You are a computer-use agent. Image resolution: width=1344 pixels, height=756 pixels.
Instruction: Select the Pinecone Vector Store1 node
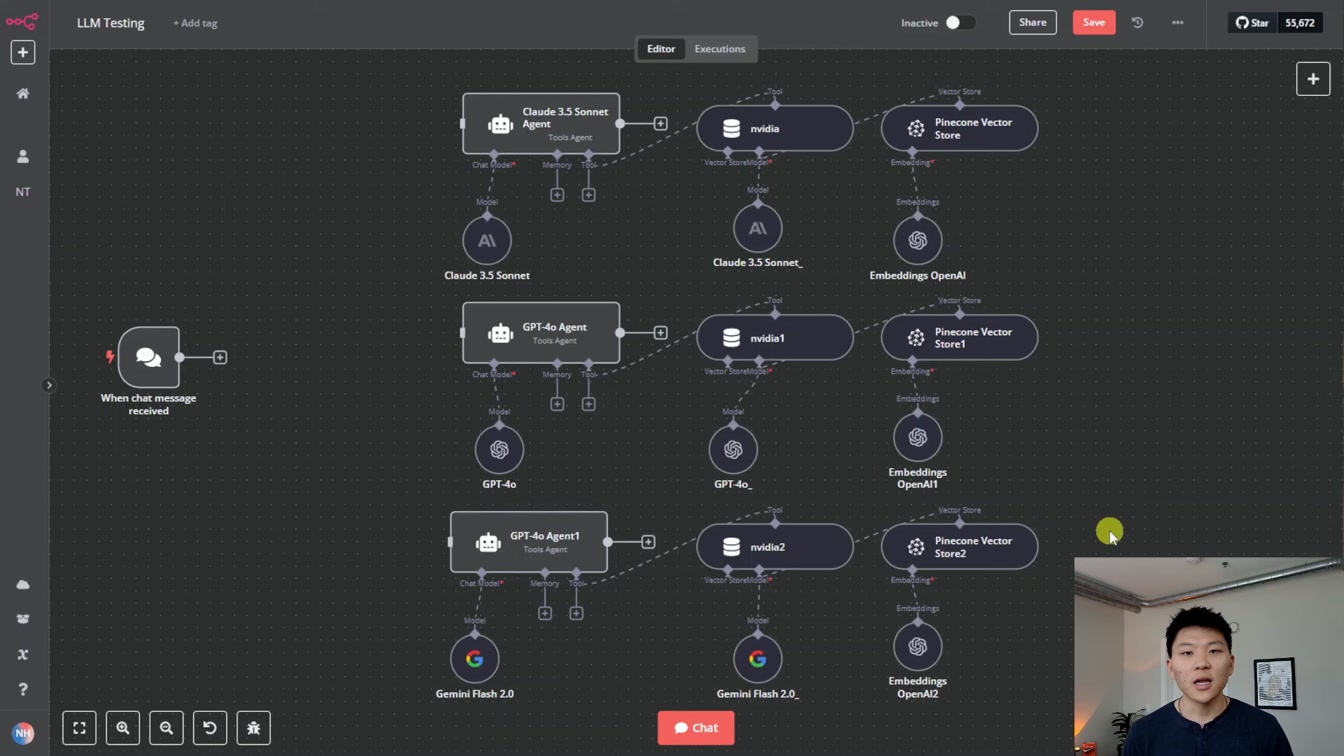959,338
